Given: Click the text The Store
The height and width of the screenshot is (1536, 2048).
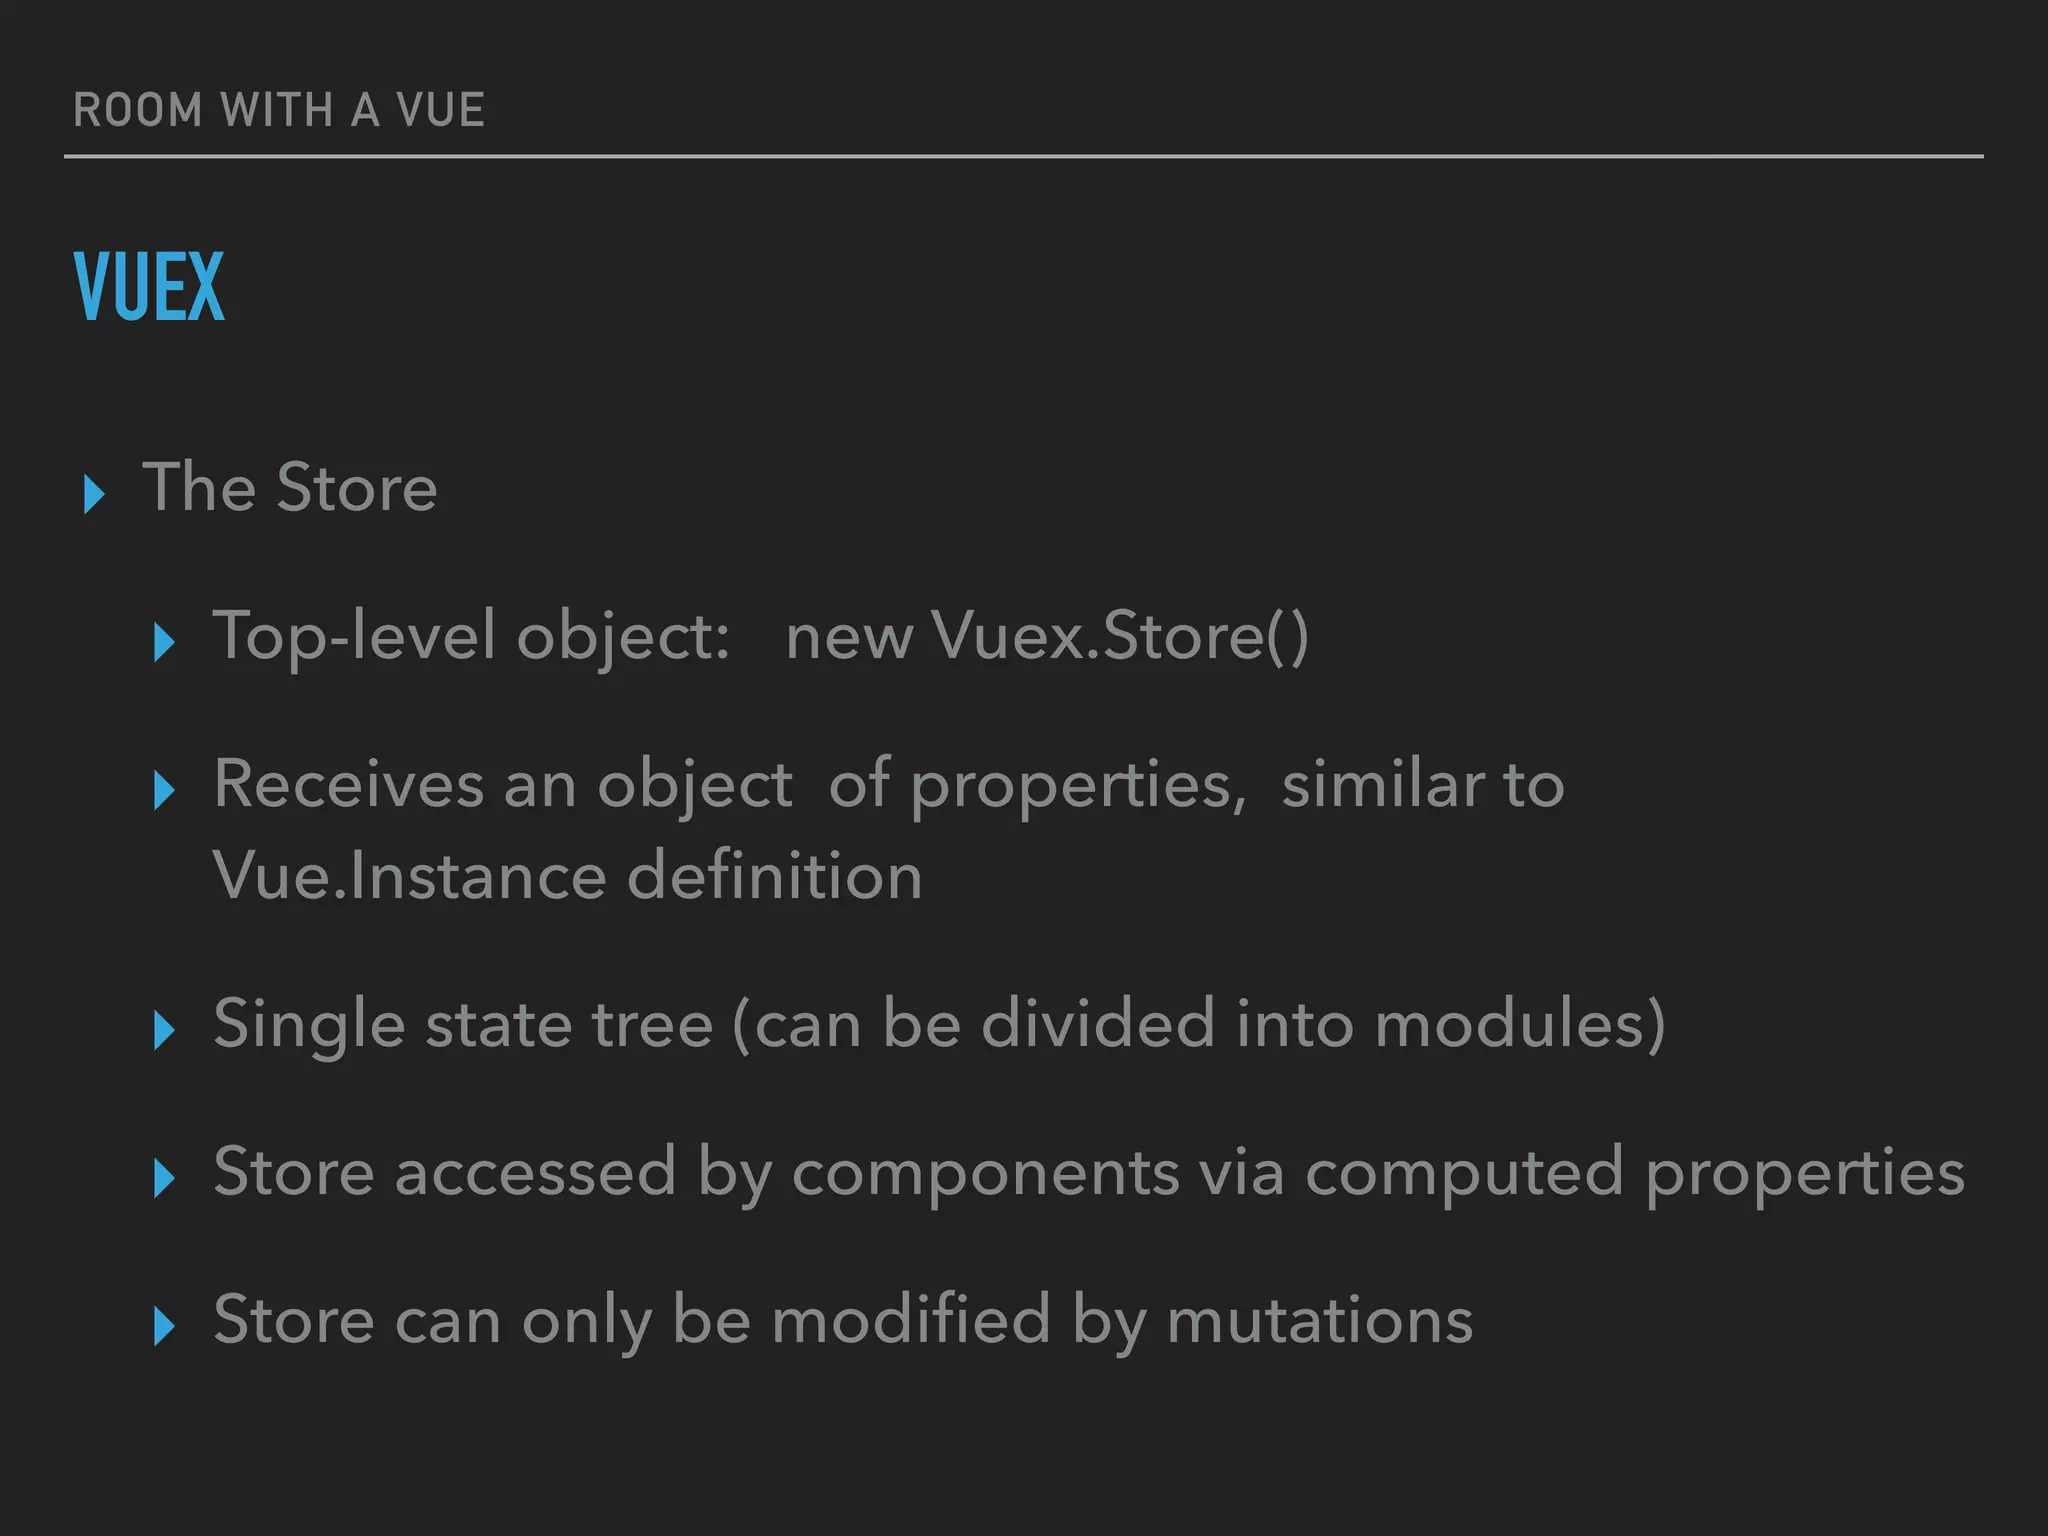Looking at the screenshot, I should (290, 488).
